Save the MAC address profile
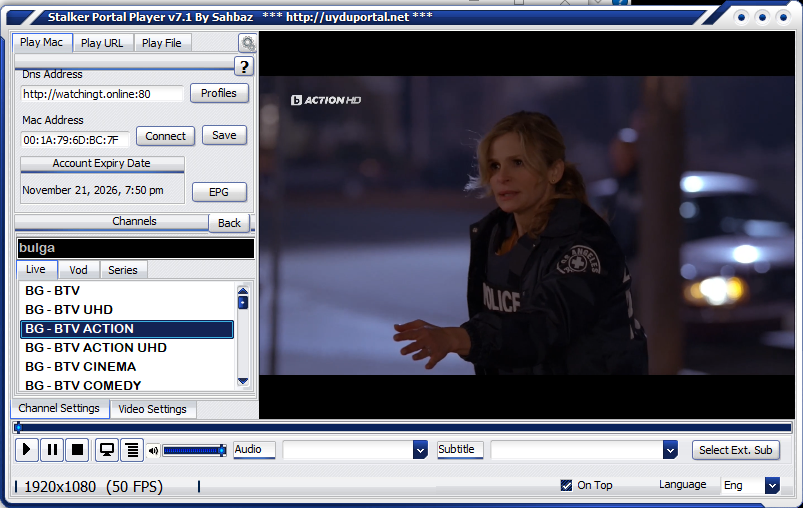Image resolution: width=803 pixels, height=508 pixels. (x=224, y=135)
